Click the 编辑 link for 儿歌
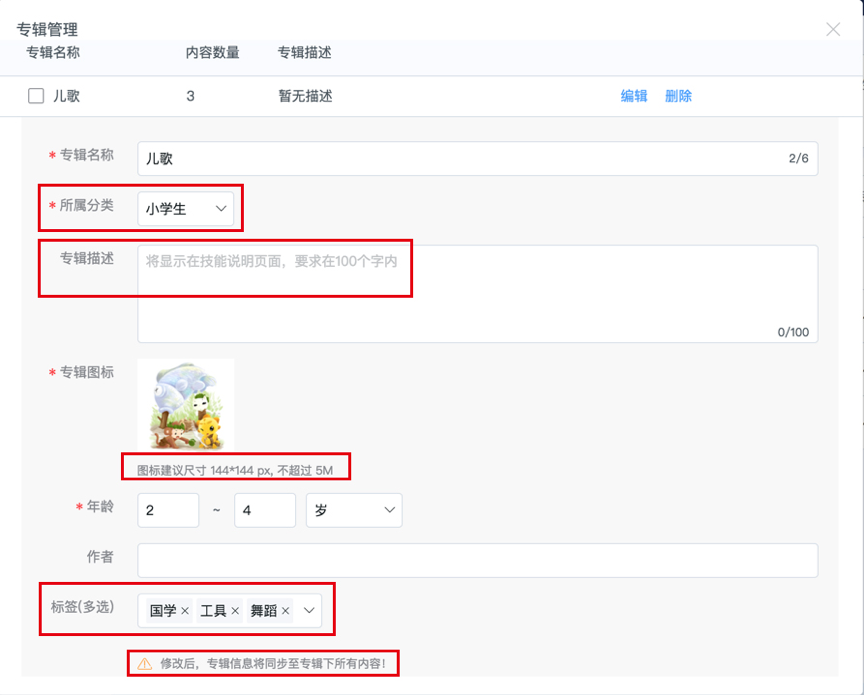864x695 pixels. click(x=634, y=96)
